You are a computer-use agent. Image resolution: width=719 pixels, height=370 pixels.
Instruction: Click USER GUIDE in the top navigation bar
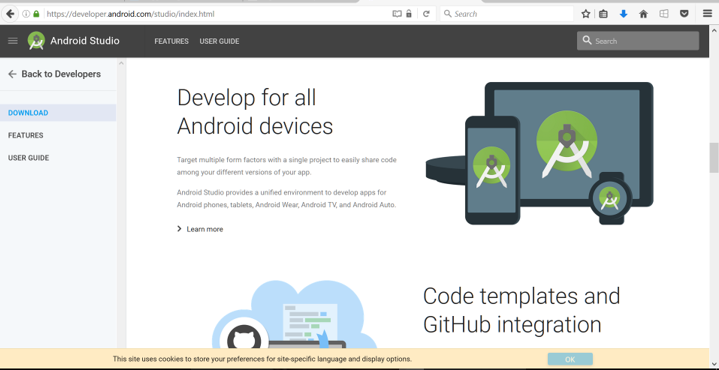(x=219, y=41)
